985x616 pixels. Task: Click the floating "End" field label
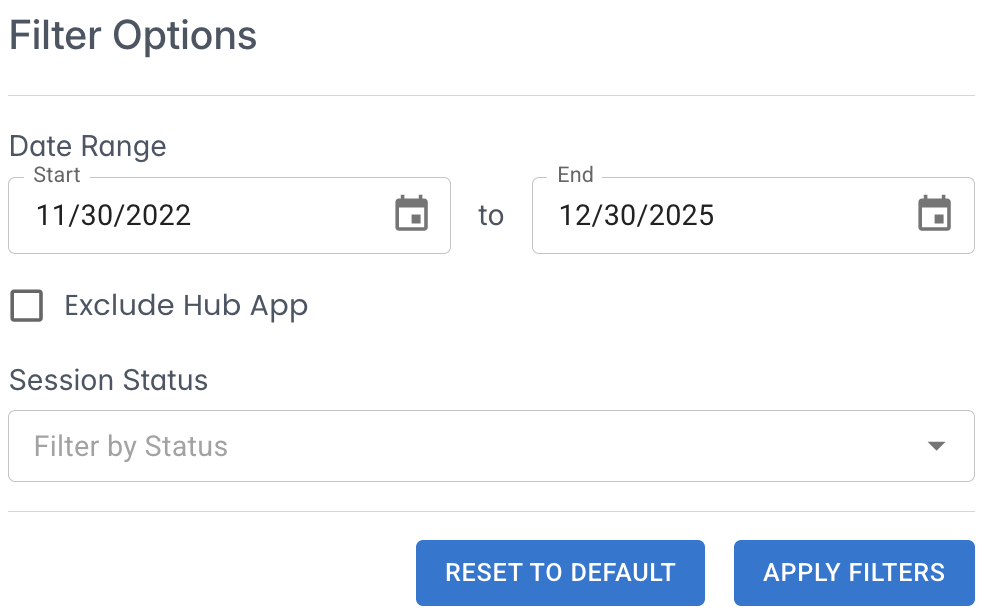[x=576, y=175]
